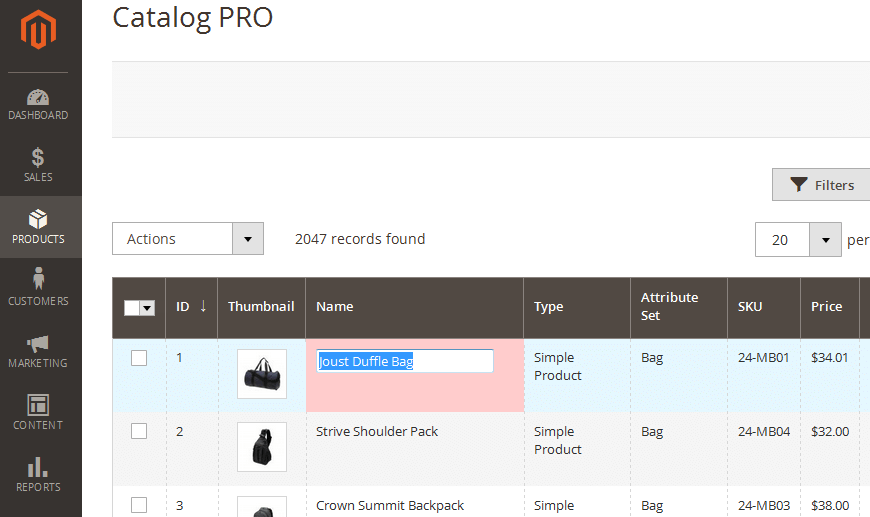Viewport: 870px width, 517px height.
Task: Check the box for Strive Shoulder Pack
Action: pyautogui.click(x=139, y=431)
